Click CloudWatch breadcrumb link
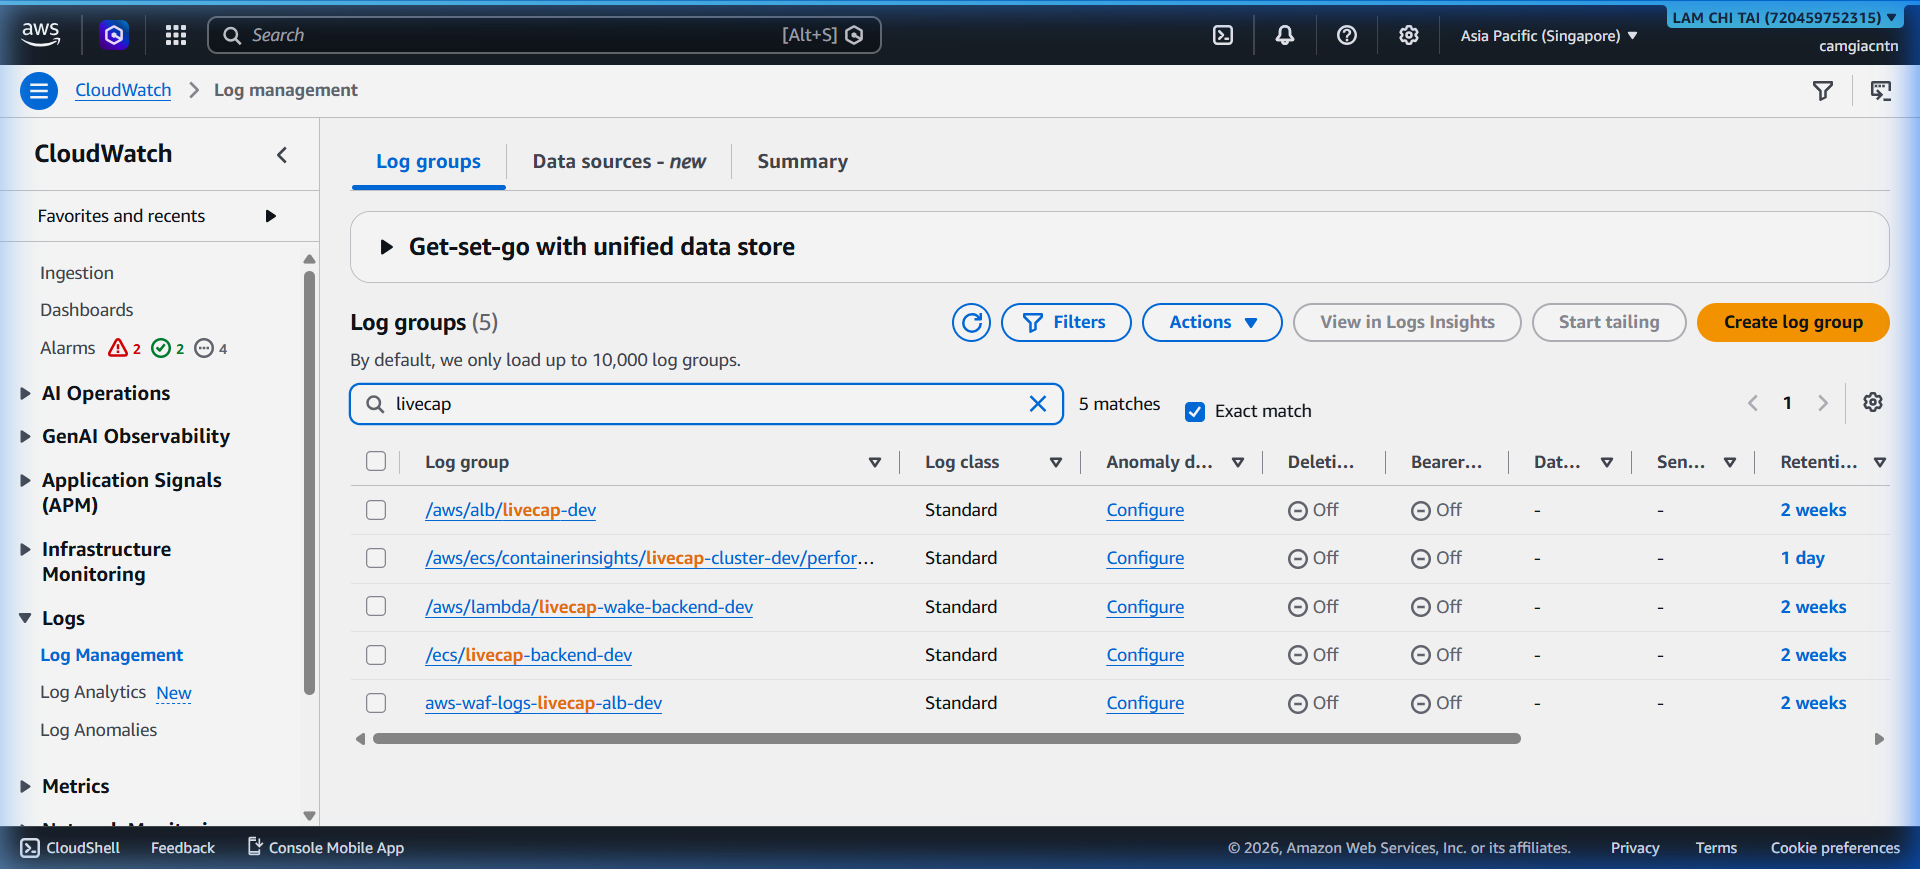 tap(123, 90)
